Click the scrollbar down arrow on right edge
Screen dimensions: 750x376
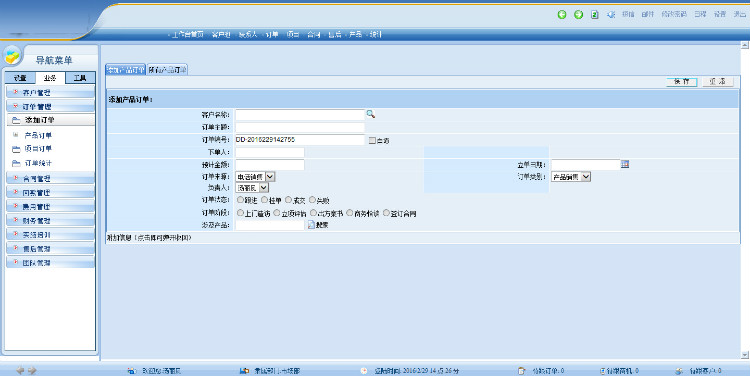[x=744, y=354]
